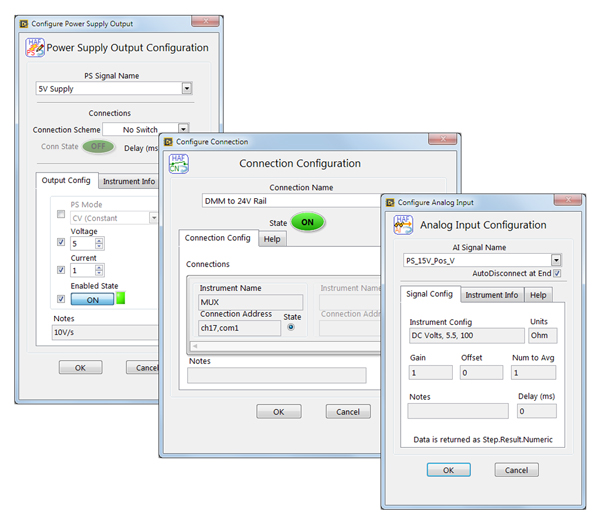The height and width of the screenshot is (527, 600).
Task: Switch to Instrument Info tab in Power Supply window
Action: [129, 181]
